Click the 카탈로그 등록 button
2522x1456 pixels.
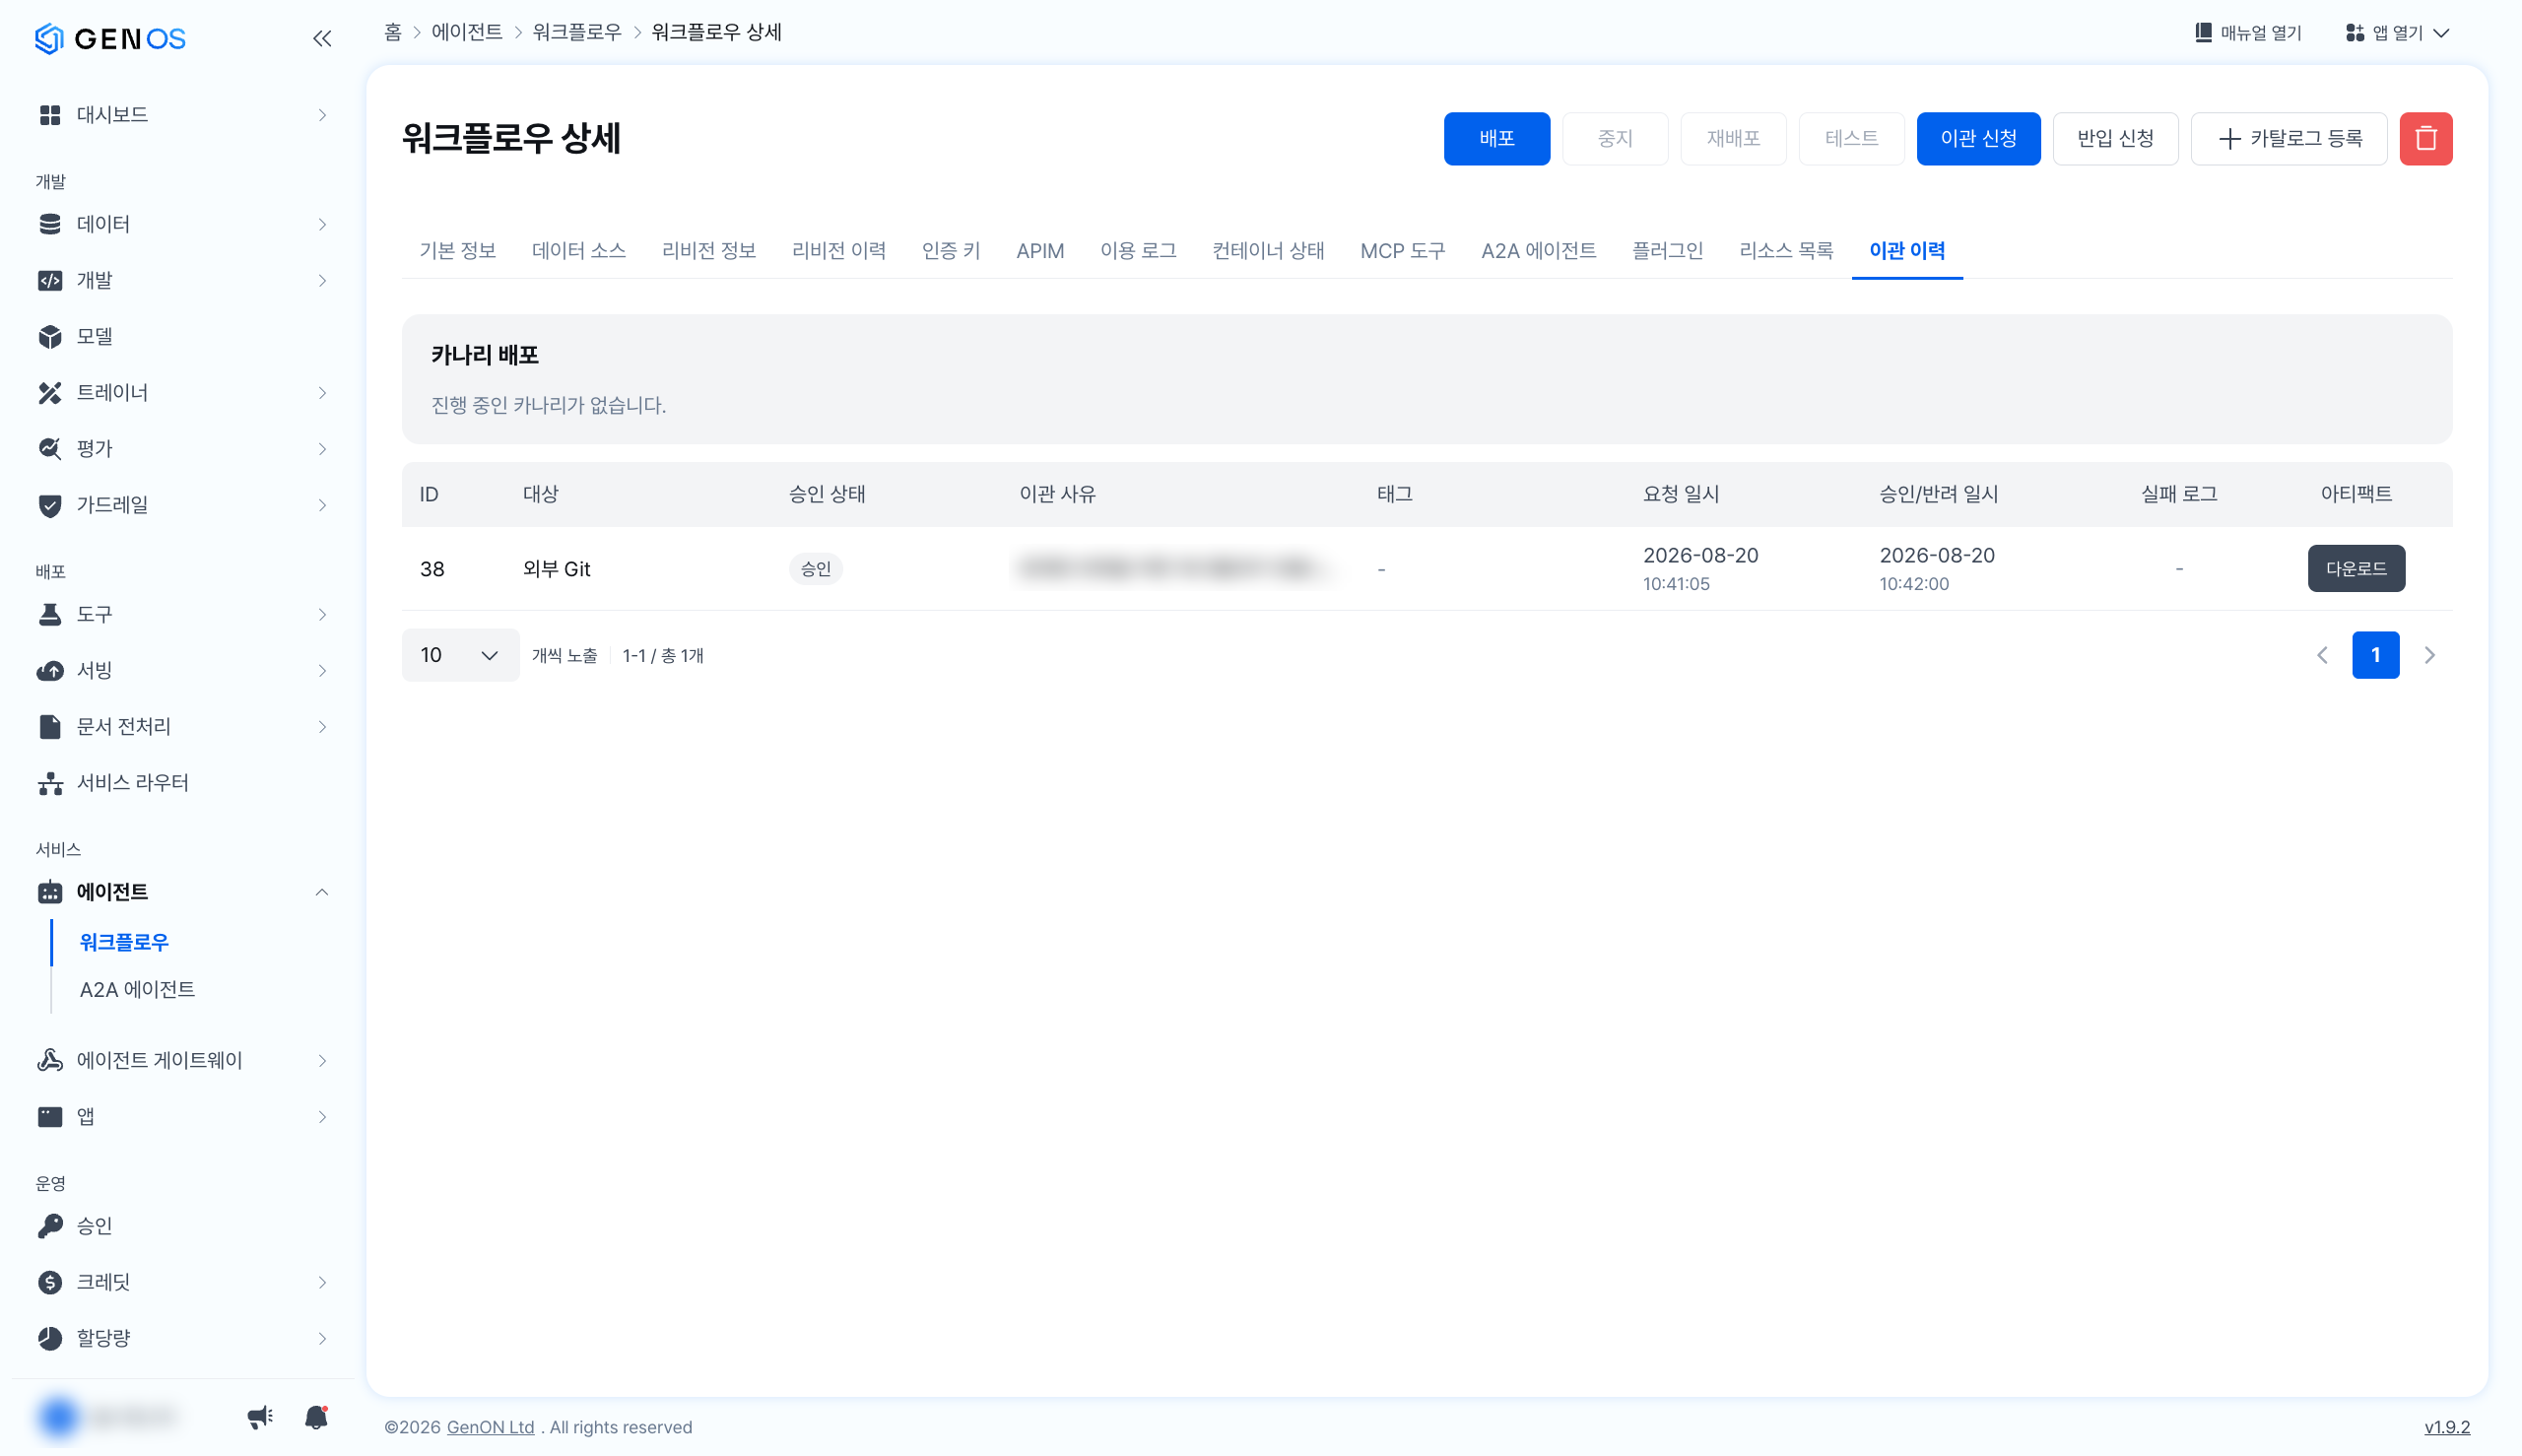tap(2288, 138)
